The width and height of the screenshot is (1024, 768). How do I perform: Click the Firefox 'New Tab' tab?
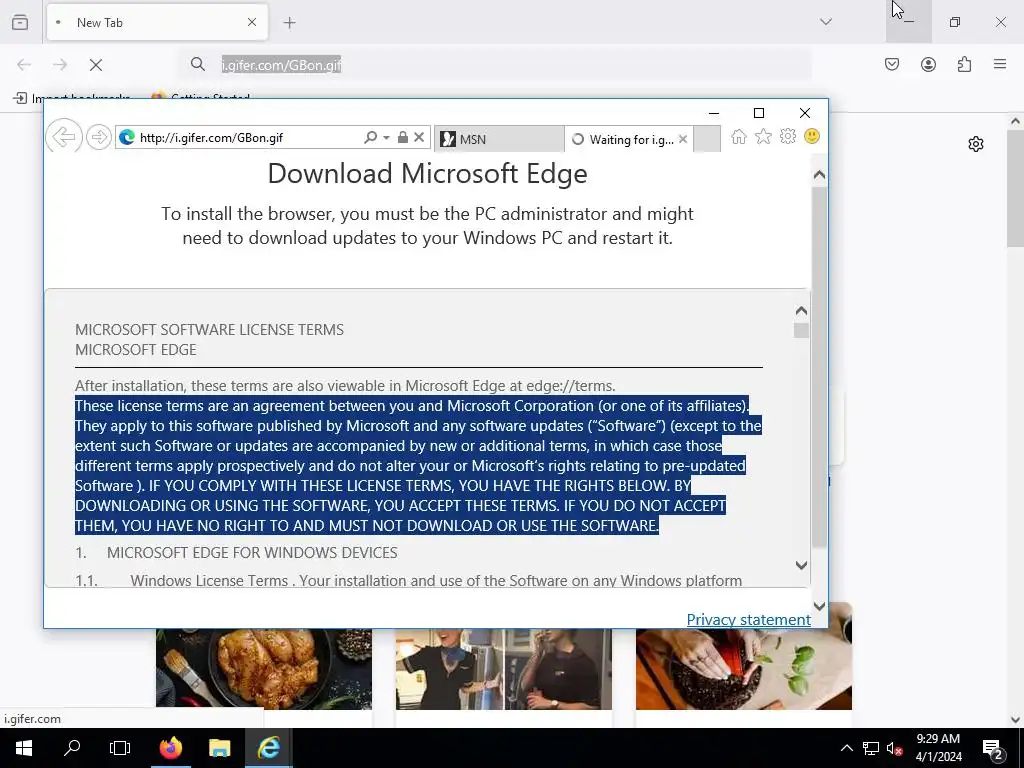pos(157,23)
